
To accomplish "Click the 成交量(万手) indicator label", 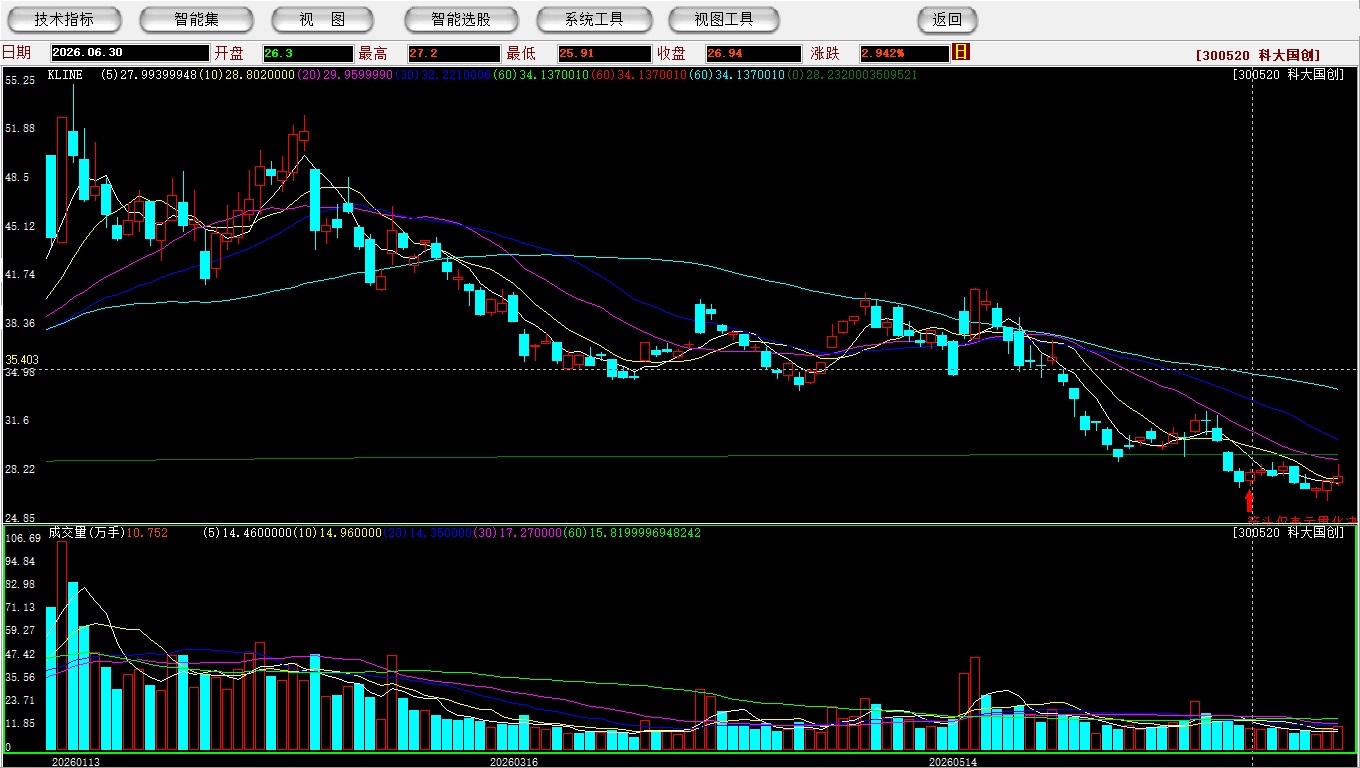I will tap(86, 533).
